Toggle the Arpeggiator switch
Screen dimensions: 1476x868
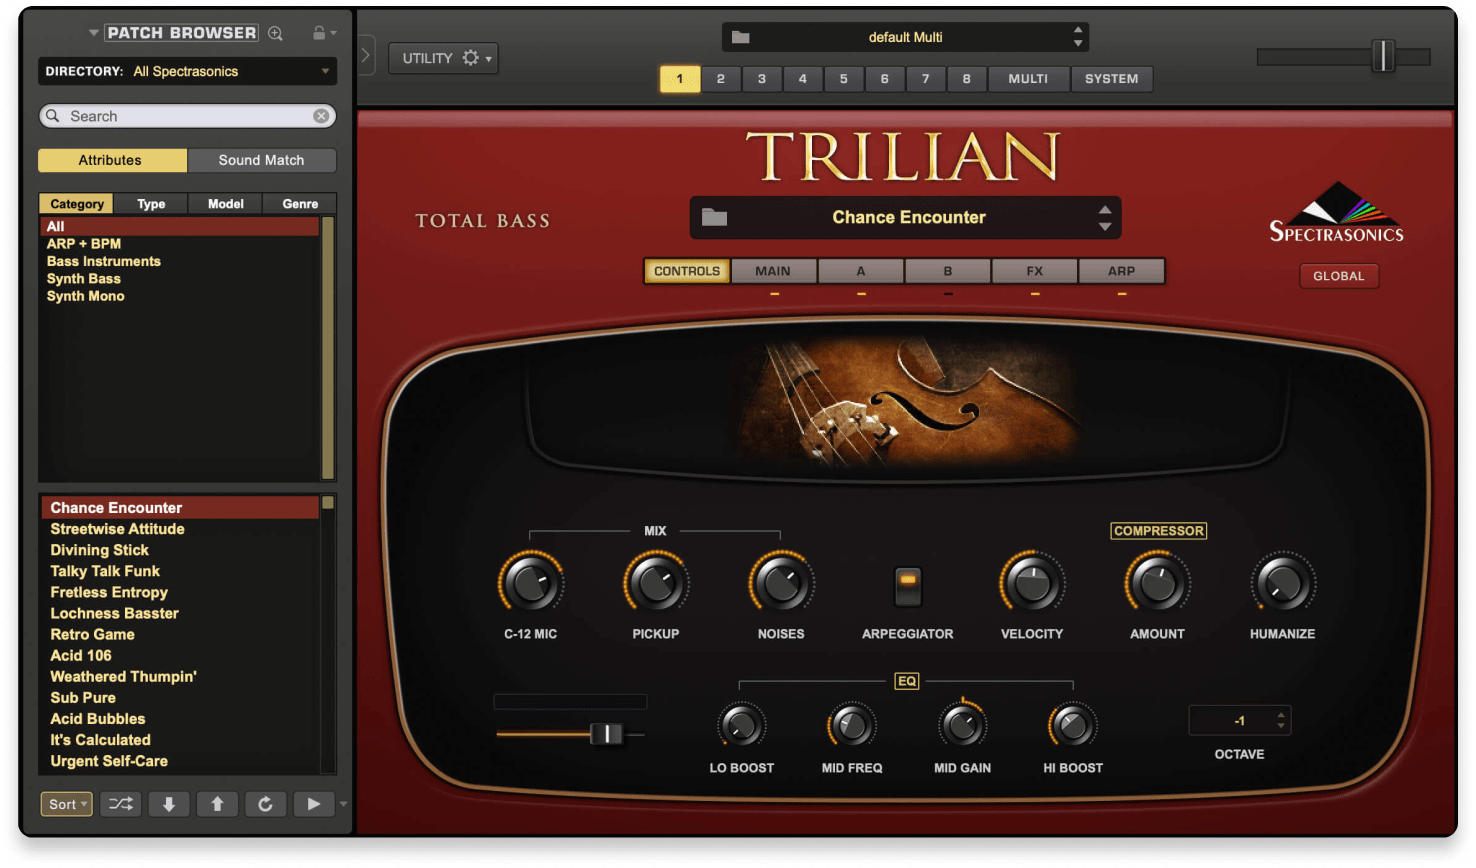(907, 585)
